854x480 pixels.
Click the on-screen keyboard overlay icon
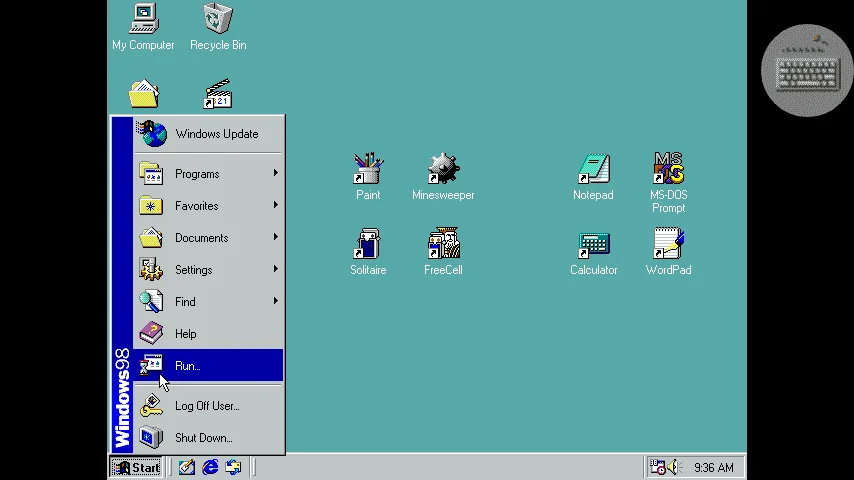pyautogui.click(x=807, y=70)
